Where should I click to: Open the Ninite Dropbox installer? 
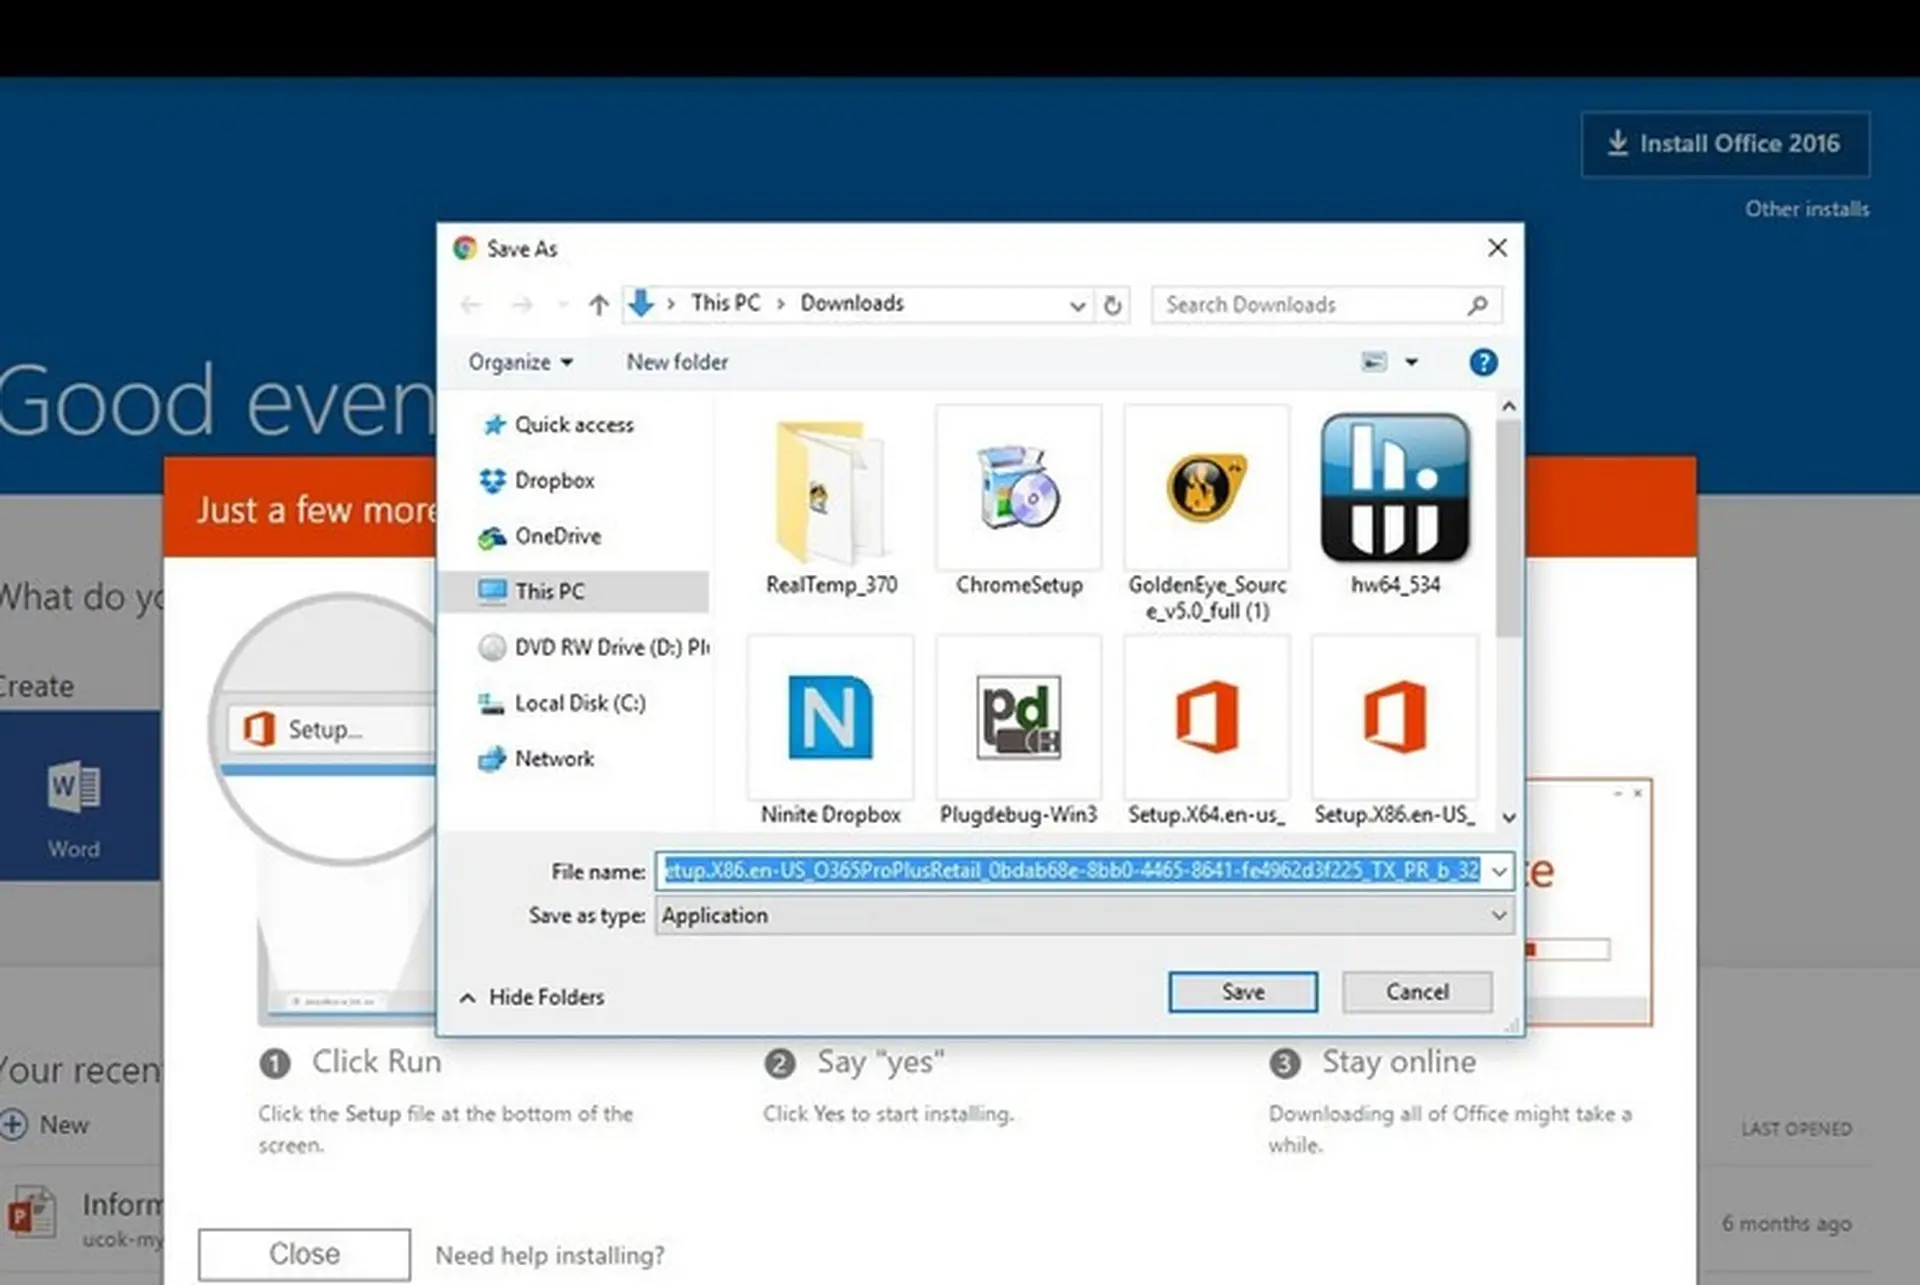coord(830,718)
